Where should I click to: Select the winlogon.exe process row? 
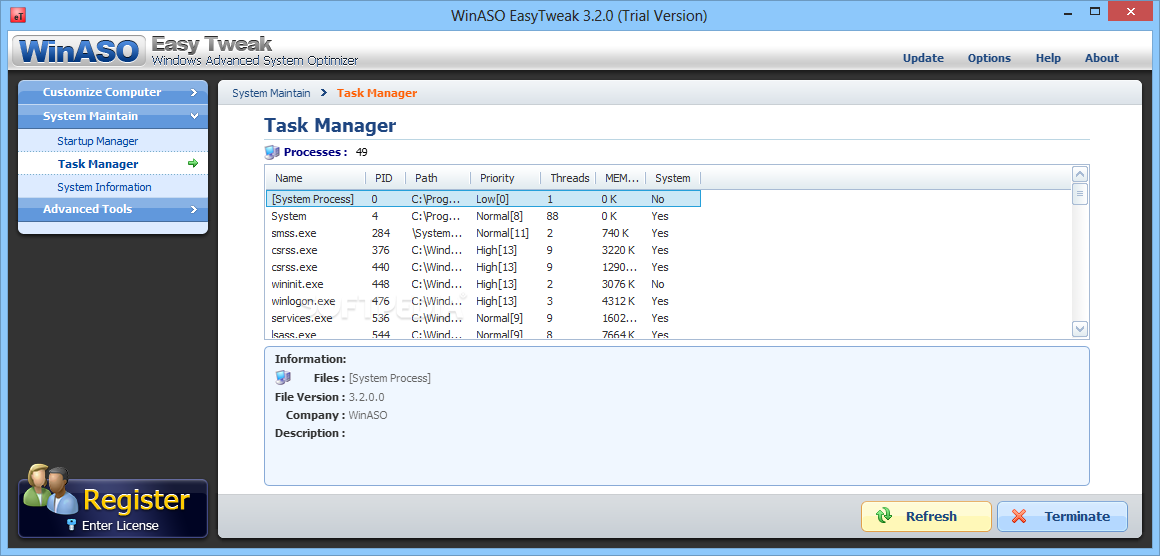[483, 301]
